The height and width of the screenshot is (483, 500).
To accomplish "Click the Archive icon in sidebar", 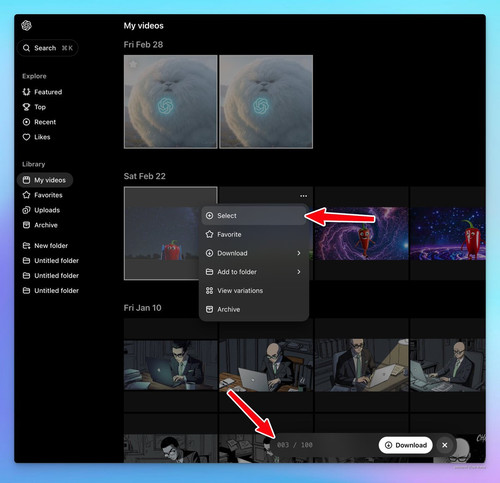I will (26, 225).
